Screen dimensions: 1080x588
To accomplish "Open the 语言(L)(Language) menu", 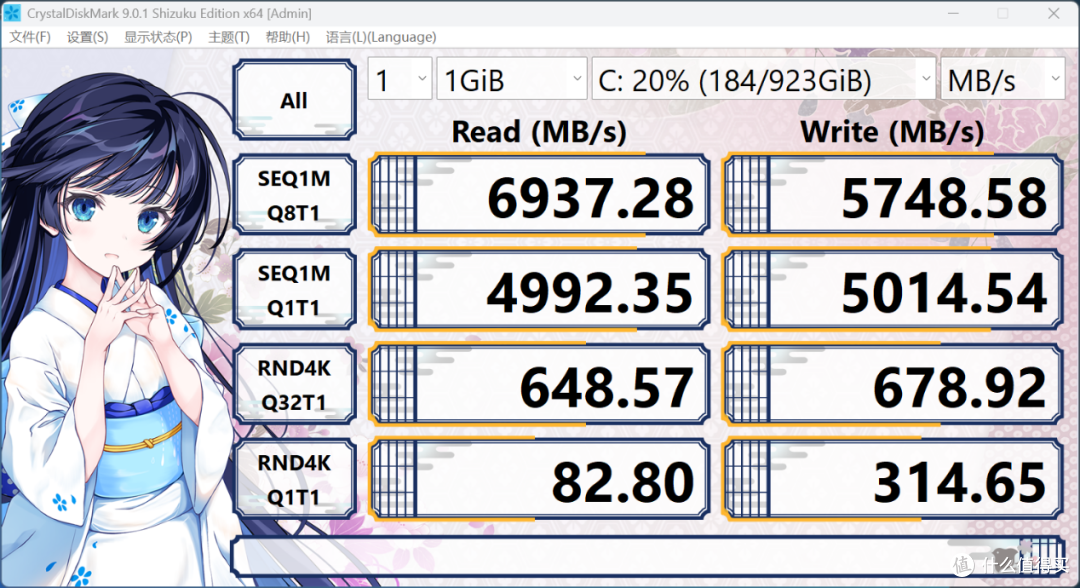I will coord(381,37).
